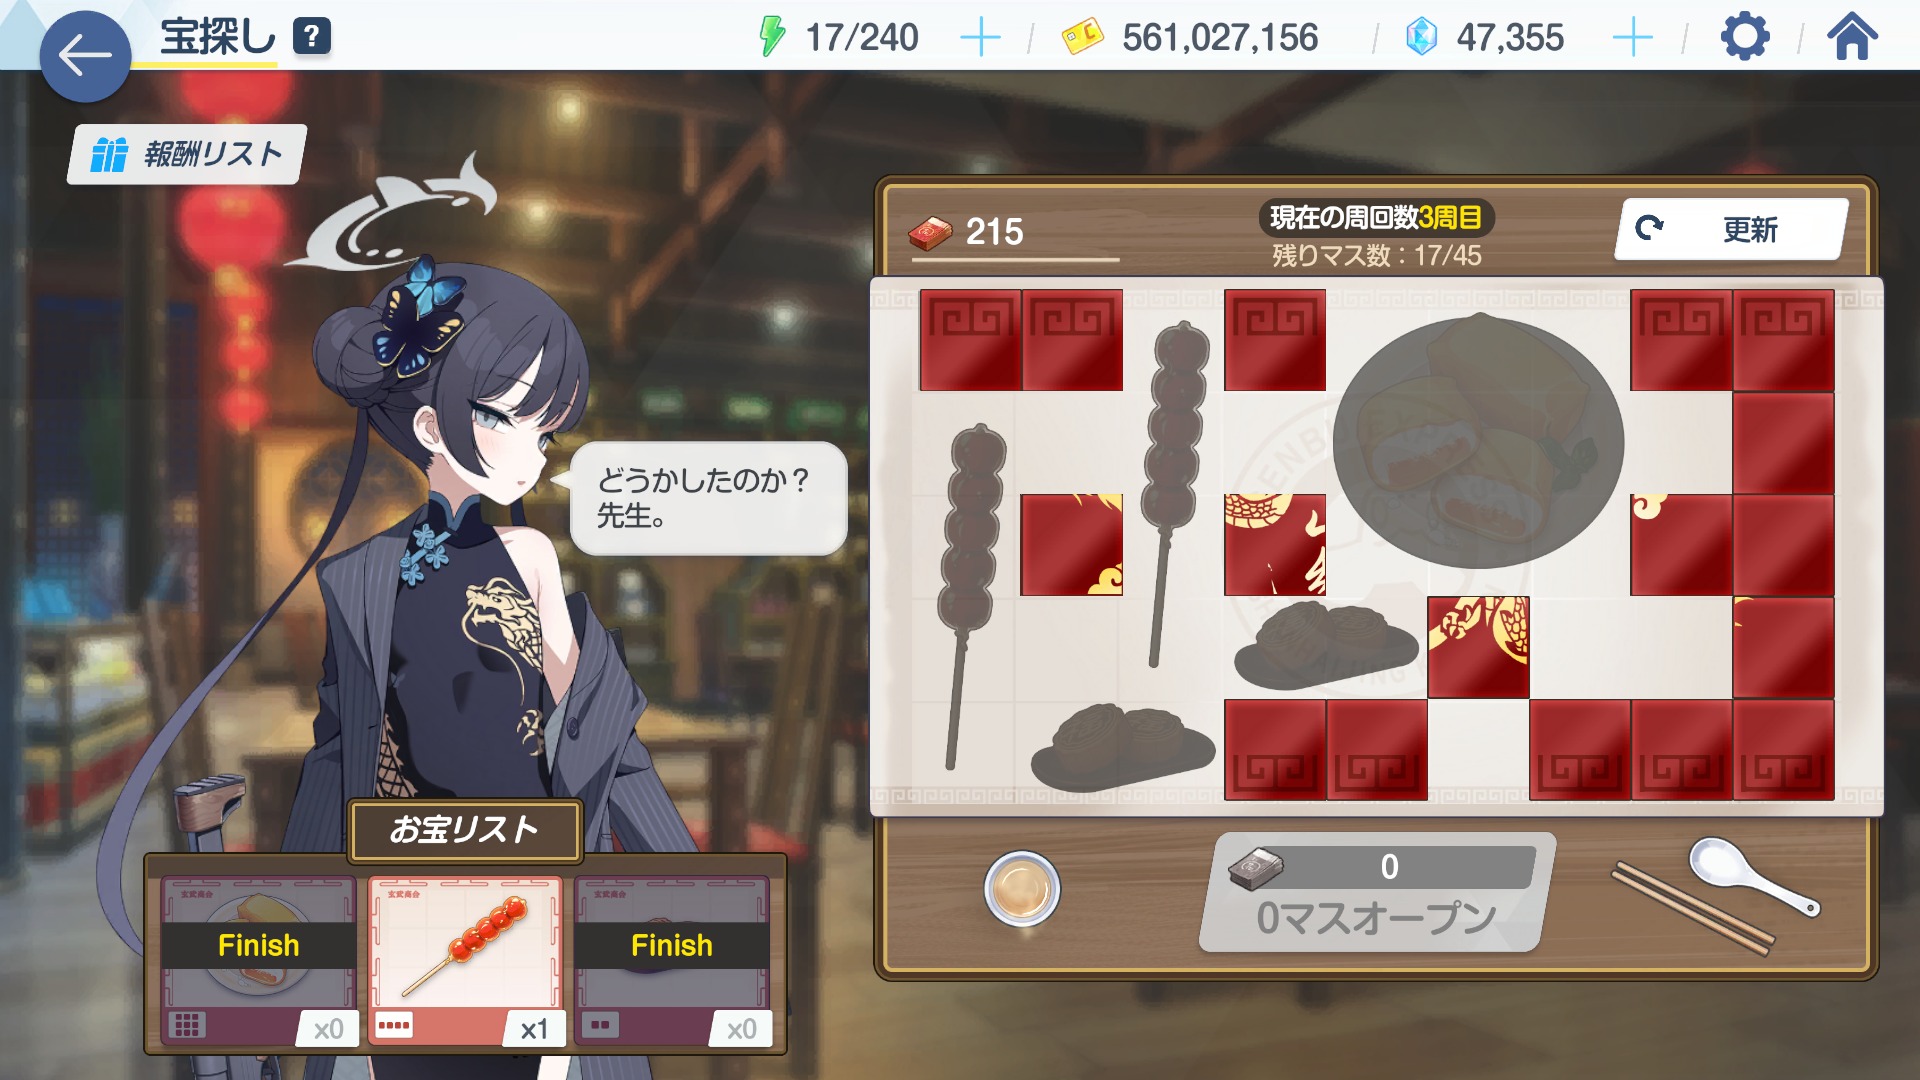Add gems with plus next to 47,355
This screenshot has height=1080, width=1920.
pos(1633,38)
